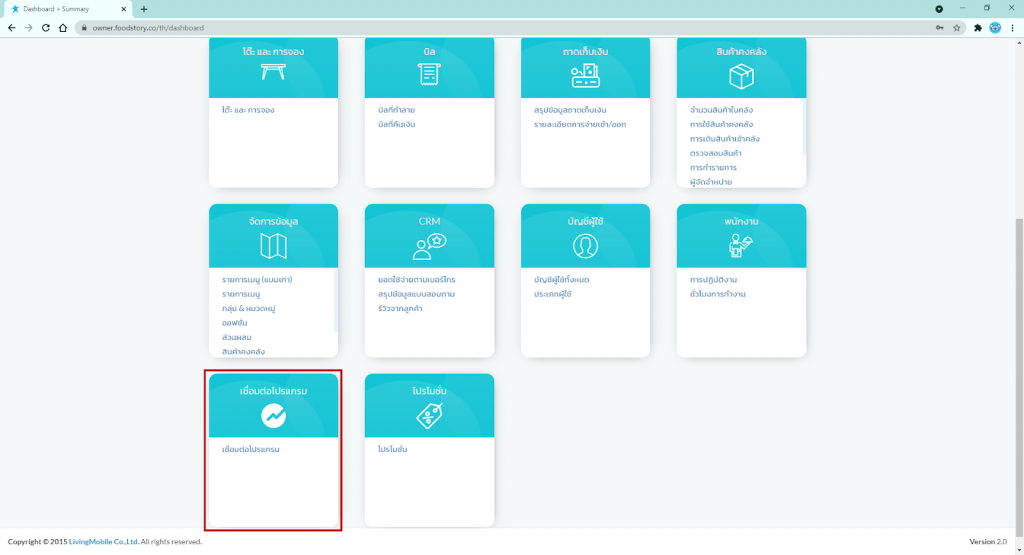Screen dimensions: 1024x555
Task: Open a new browser tab
Action: tap(144, 9)
